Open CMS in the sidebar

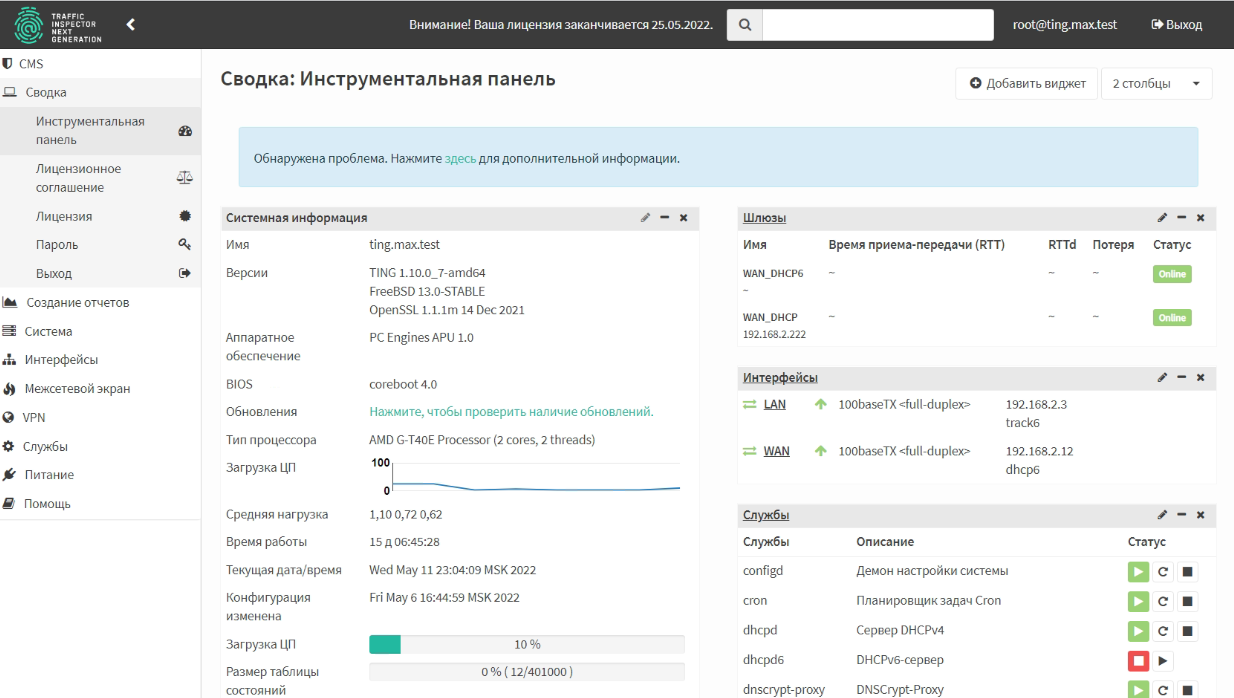click(x=100, y=64)
